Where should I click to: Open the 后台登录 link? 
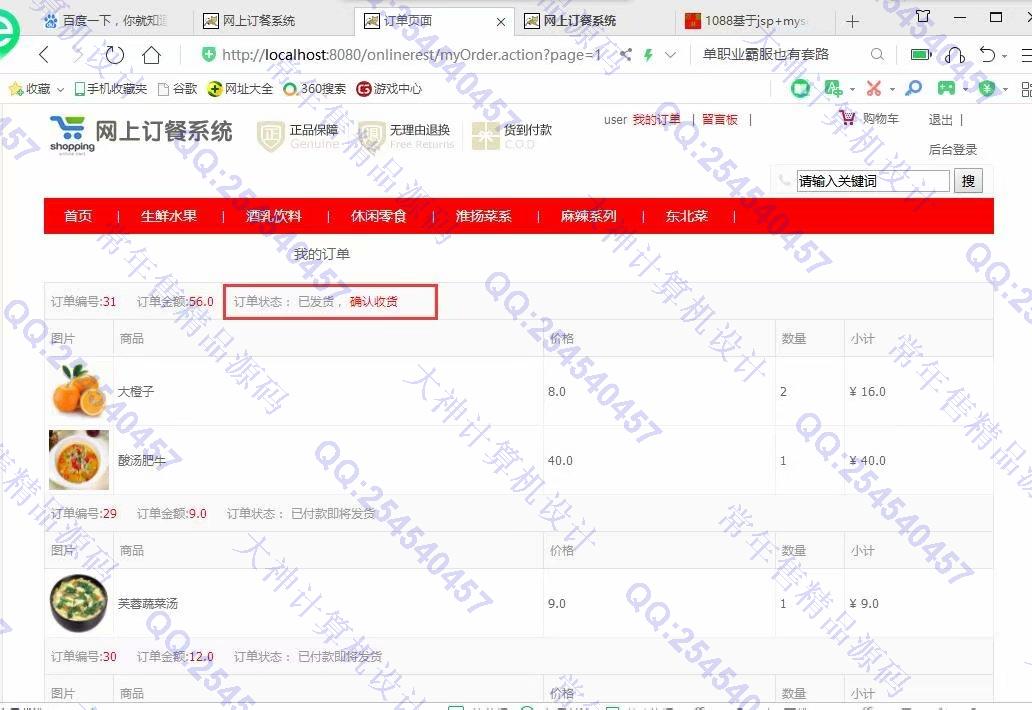pos(952,149)
